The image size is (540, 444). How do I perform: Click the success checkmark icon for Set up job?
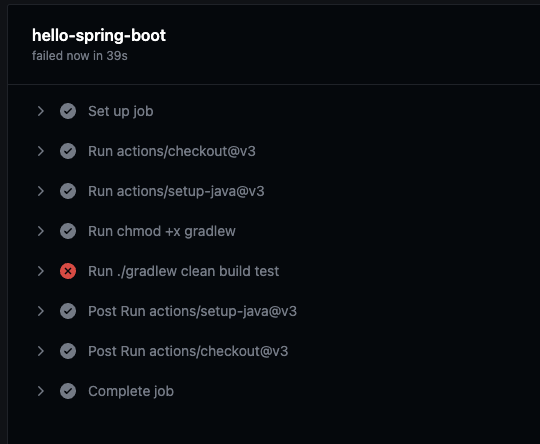point(68,111)
